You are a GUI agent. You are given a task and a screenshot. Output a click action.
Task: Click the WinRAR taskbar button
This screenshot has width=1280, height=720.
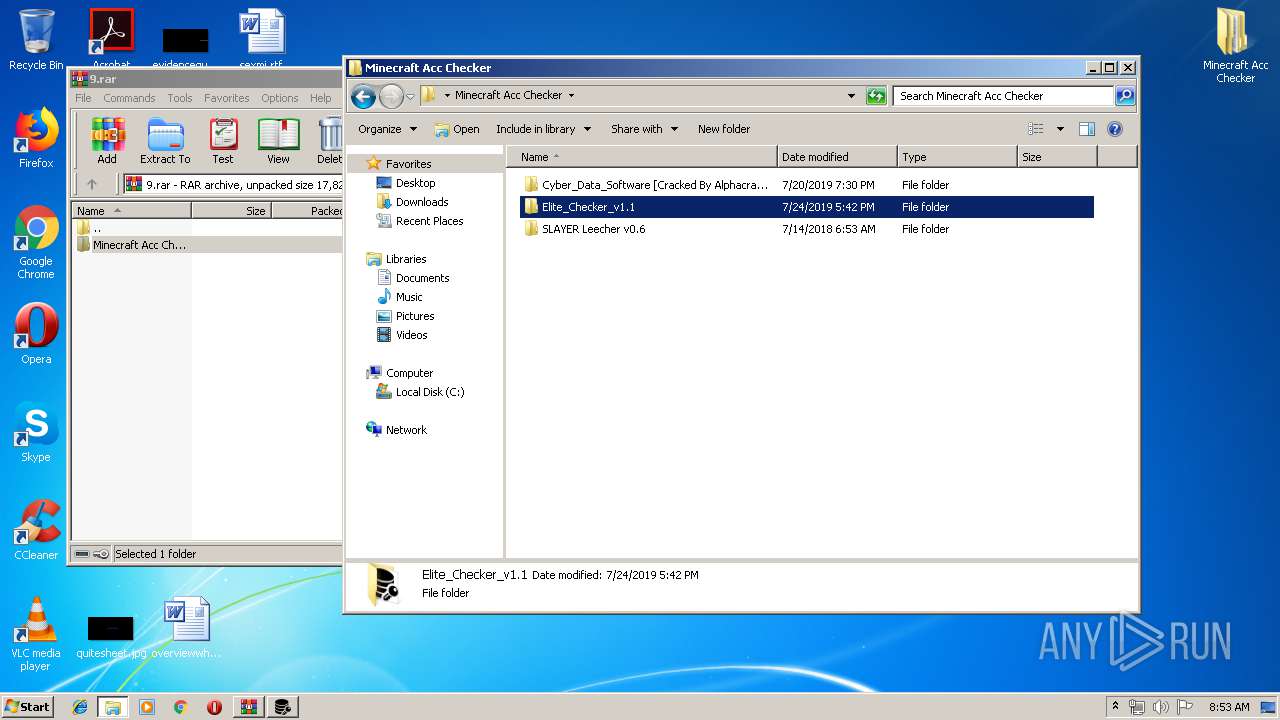[x=248, y=707]
